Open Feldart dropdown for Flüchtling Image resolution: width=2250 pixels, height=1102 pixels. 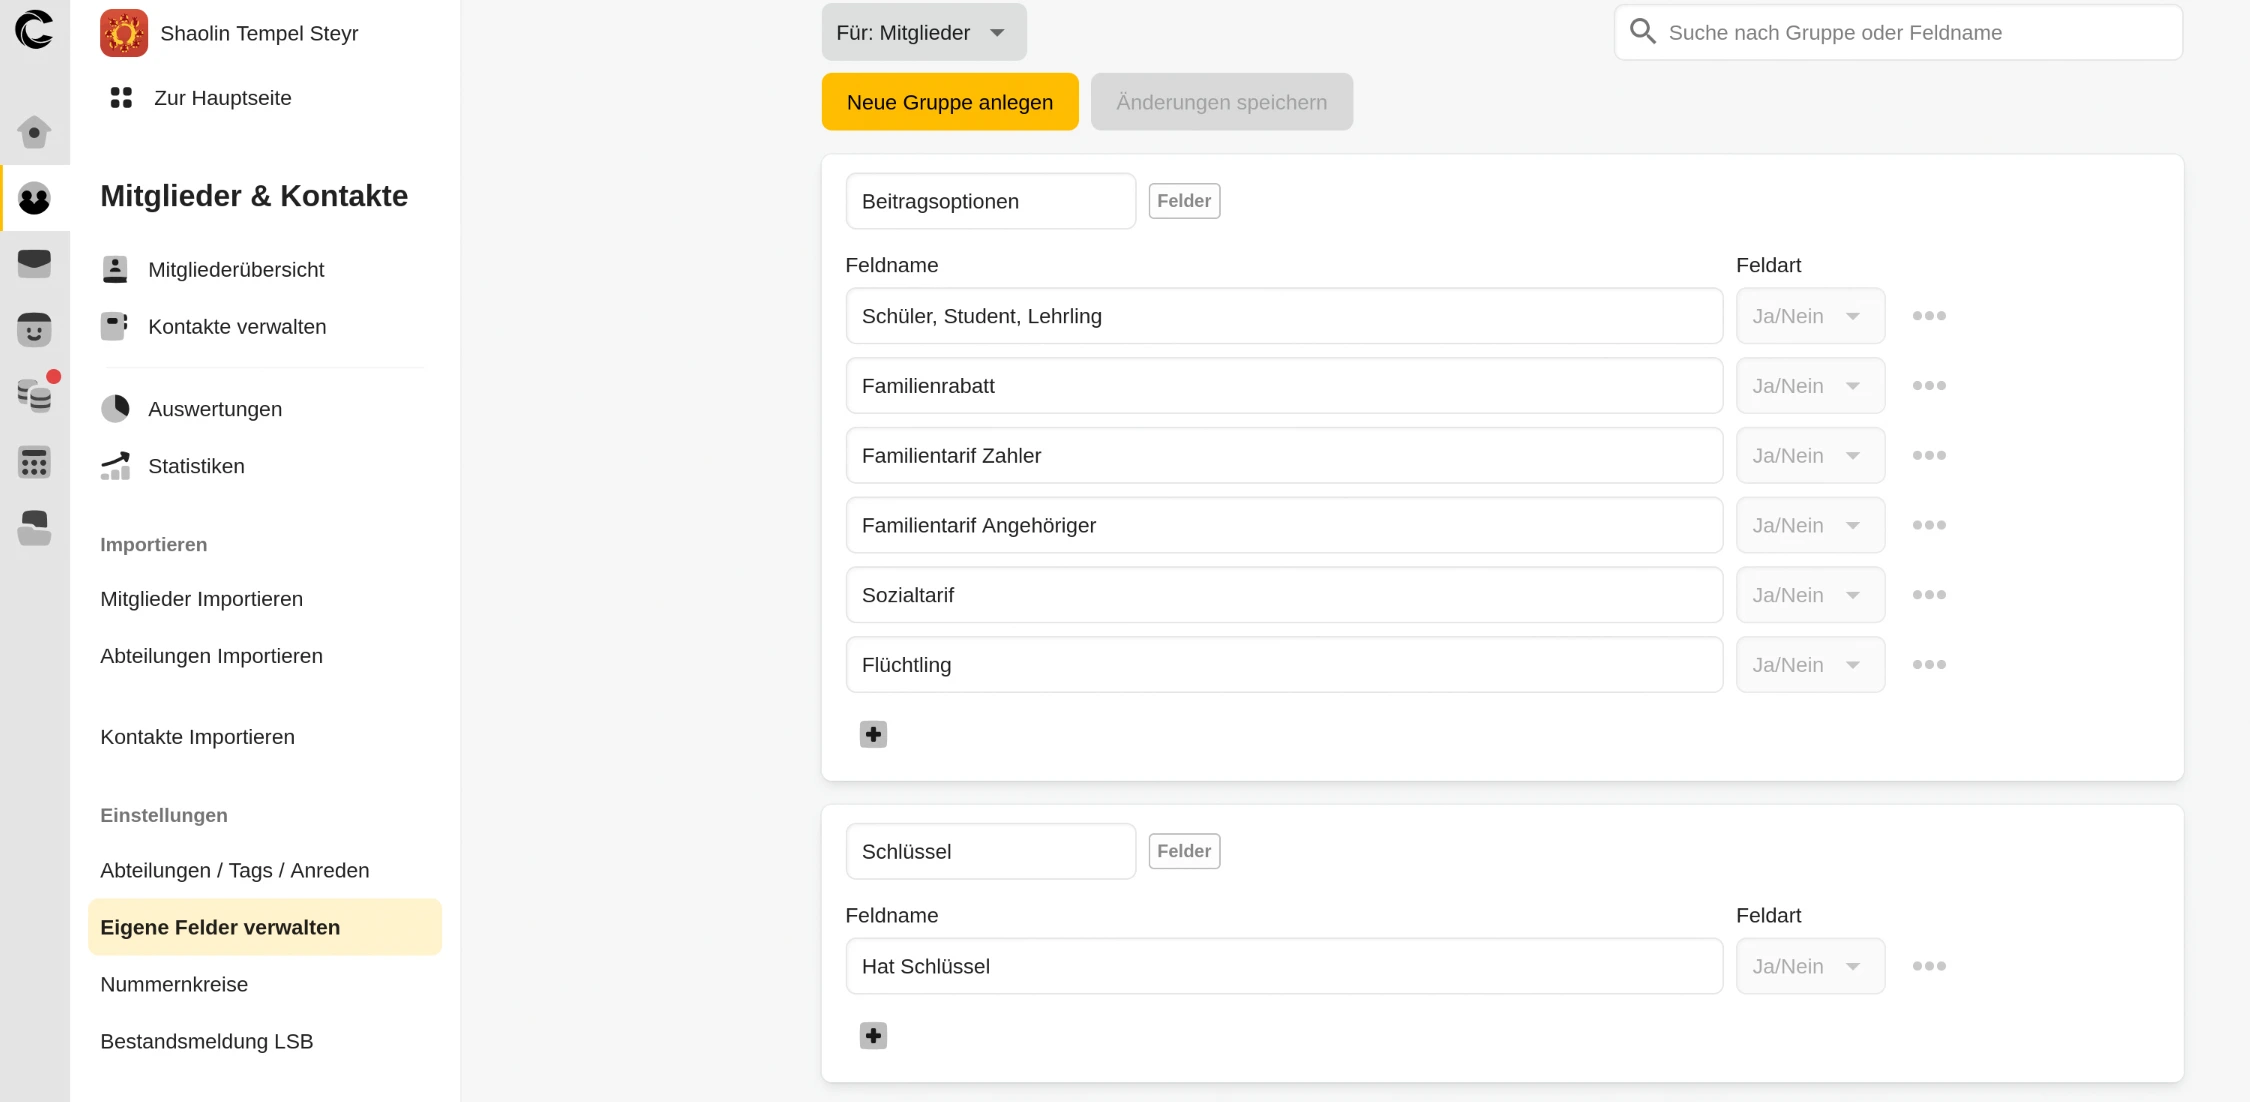1809,665
